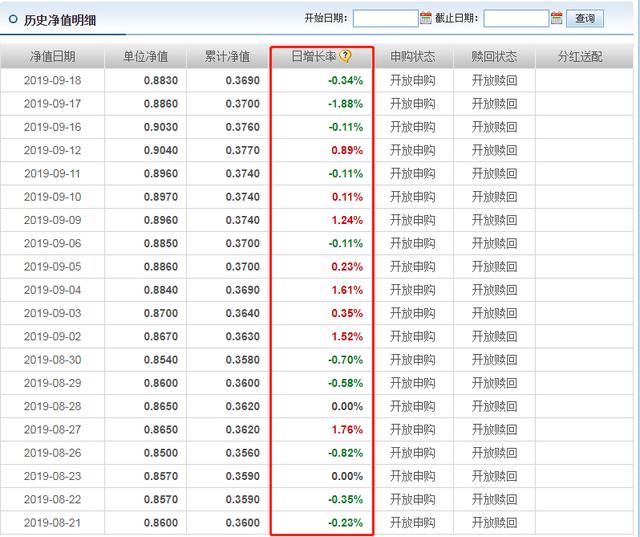Click the 查询 query button

click(585, 18)
